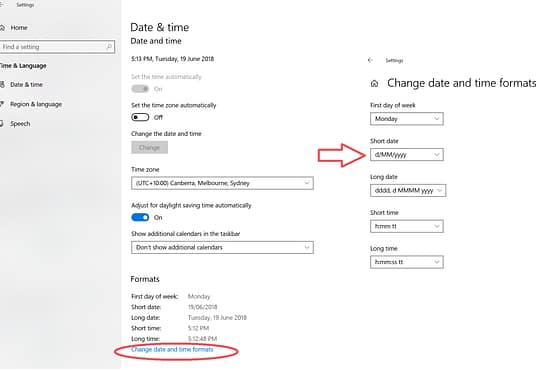Screen dimensions: 541x370
Task: Open the Time zone dropdown
Action: pyautogui.click(x=222, y=183)
